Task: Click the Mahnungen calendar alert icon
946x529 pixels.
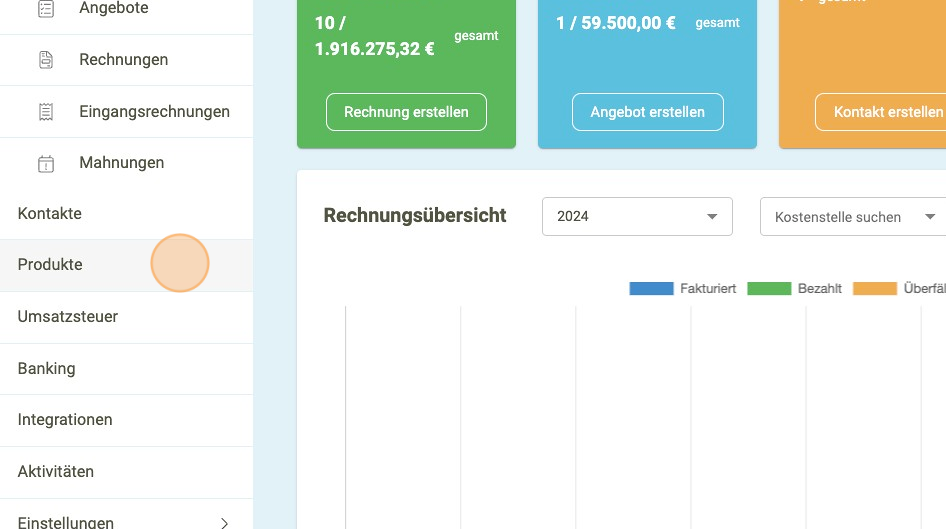Action: [46, 163]
